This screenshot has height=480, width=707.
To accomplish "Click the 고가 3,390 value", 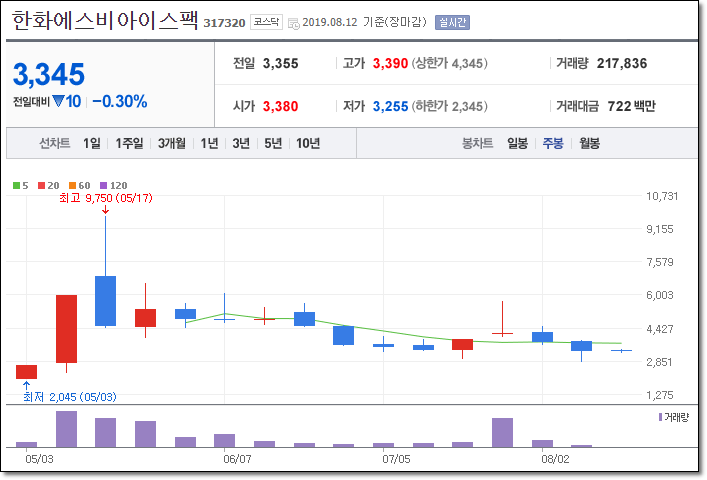I will (x=390, y=64).
